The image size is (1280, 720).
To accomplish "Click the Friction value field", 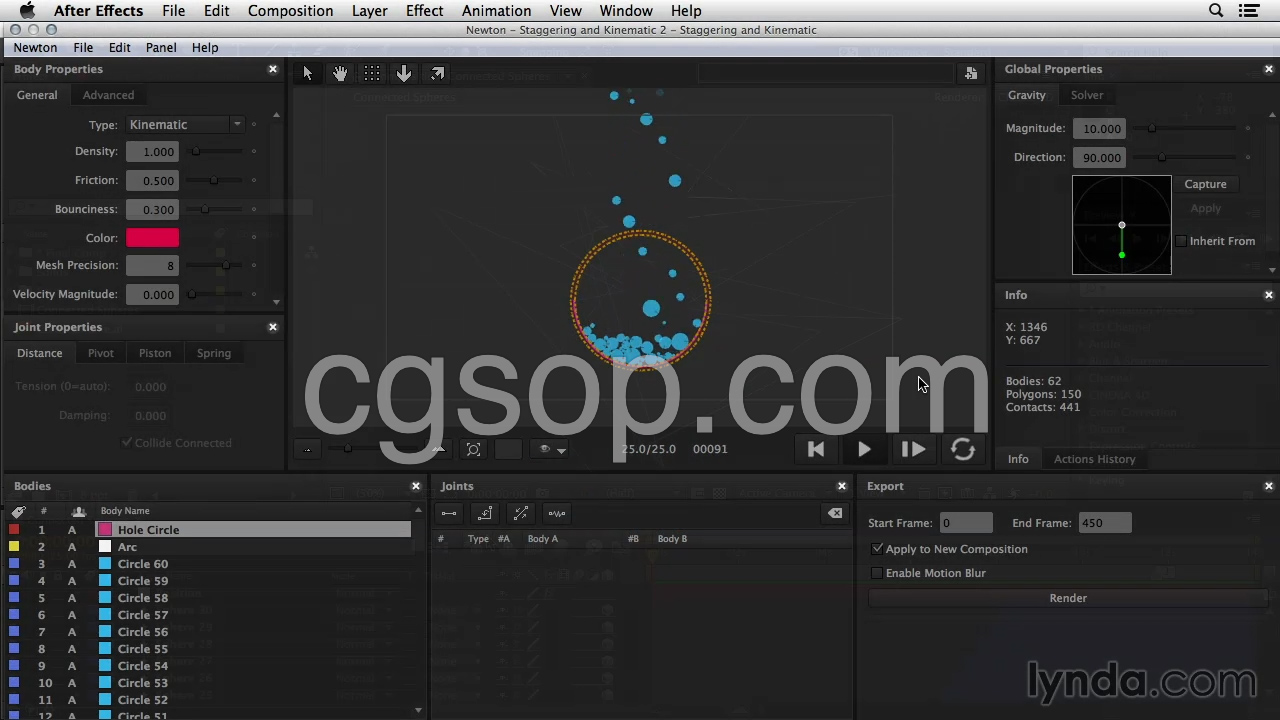I will 152,181.
